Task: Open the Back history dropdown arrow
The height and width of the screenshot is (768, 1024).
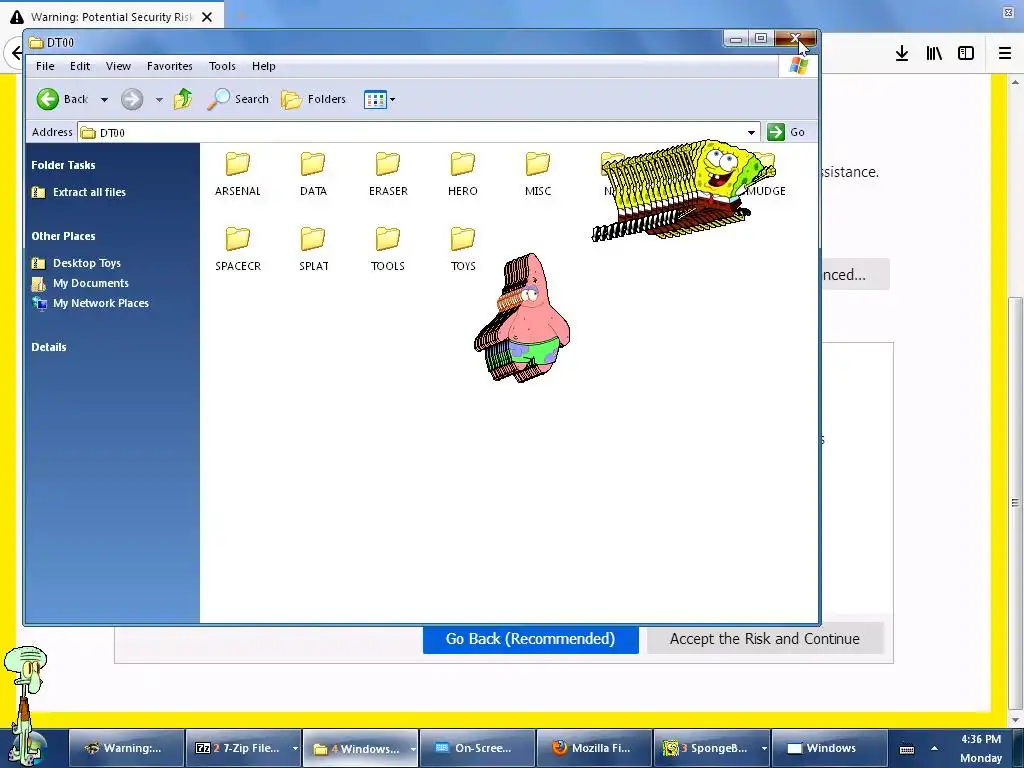Action: click(104, 100)
